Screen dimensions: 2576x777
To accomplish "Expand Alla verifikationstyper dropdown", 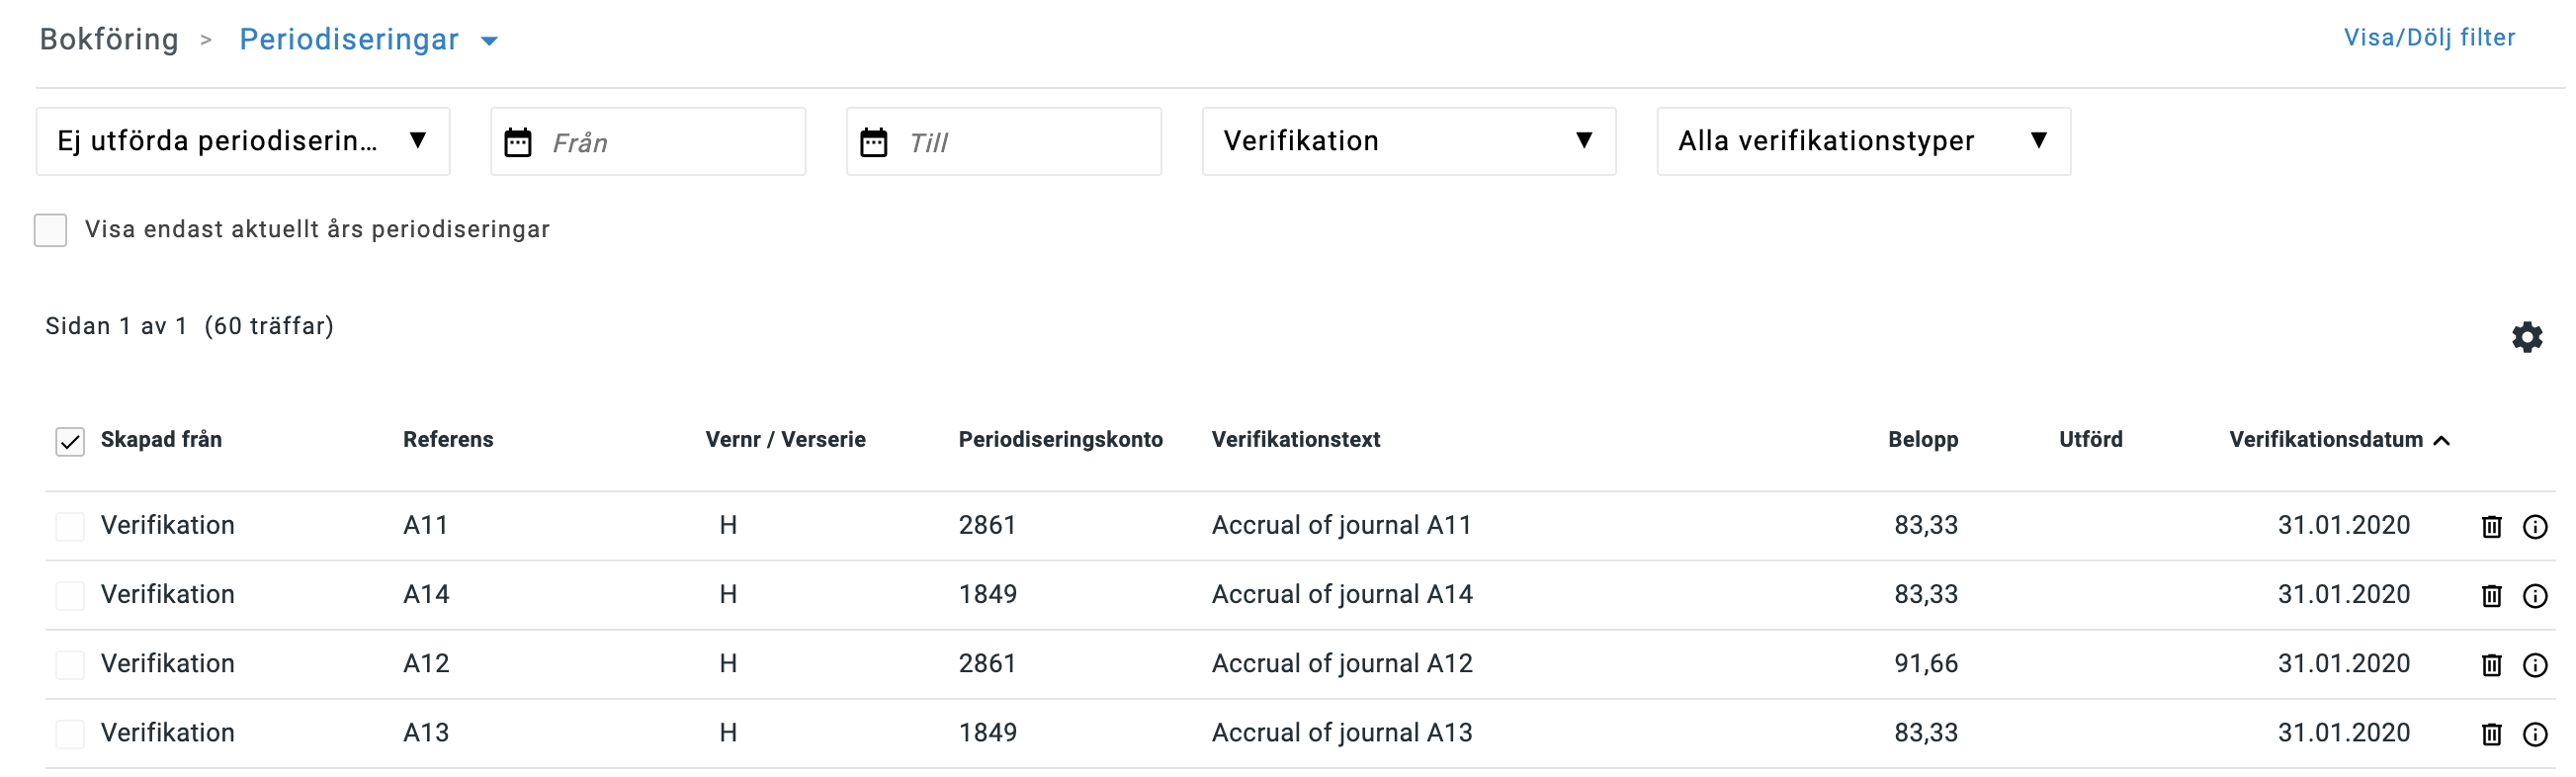I will pyautogui.click(x=1862, y=142).
